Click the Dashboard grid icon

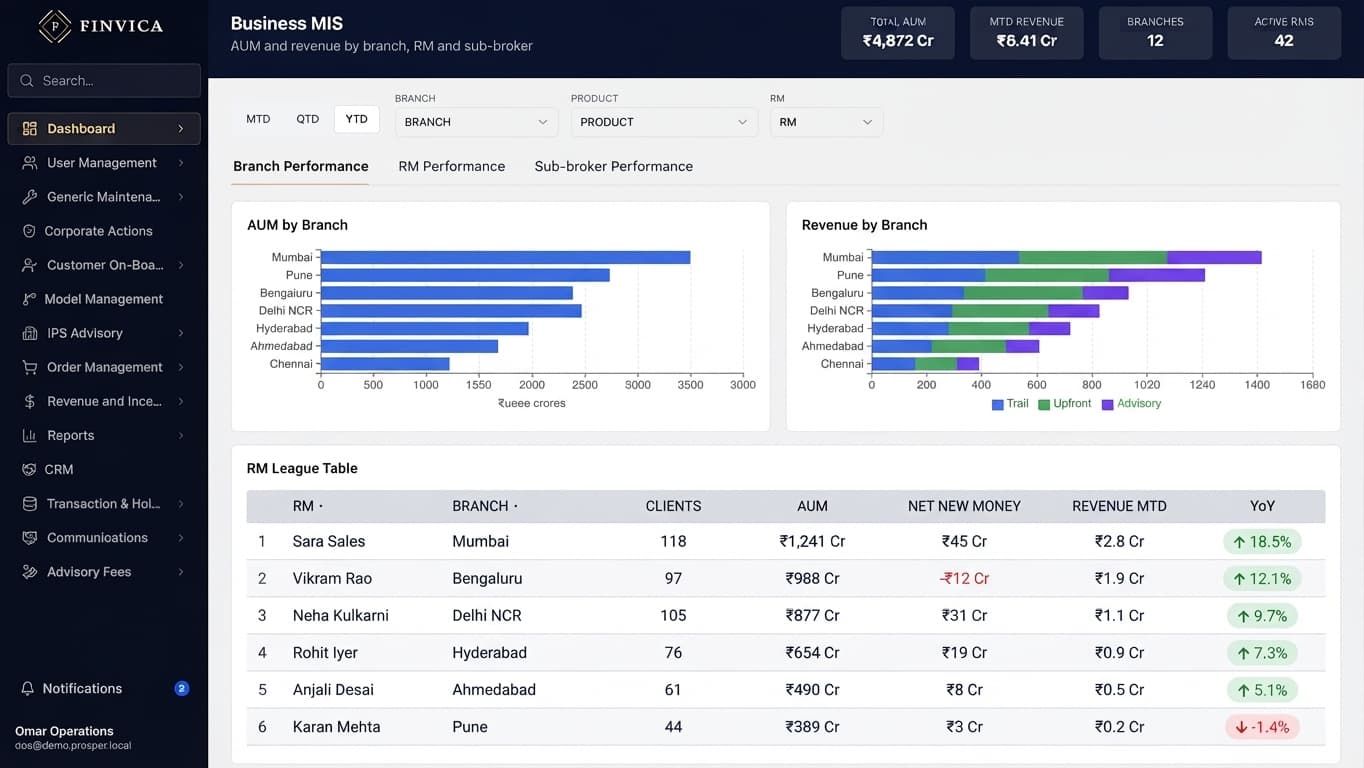(x=29, y=129)
